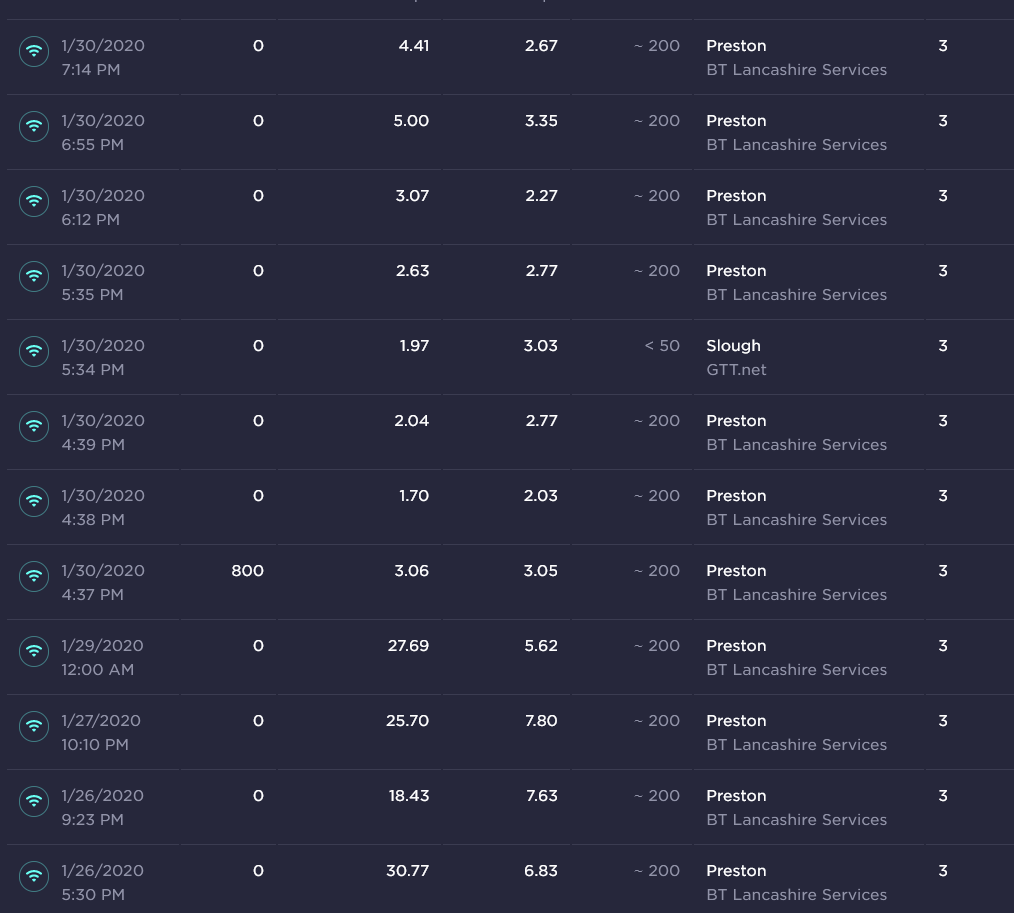Click the Wi-Fi icon for the 5:35 PM result

pyautogui.click(x=34, y=276)
